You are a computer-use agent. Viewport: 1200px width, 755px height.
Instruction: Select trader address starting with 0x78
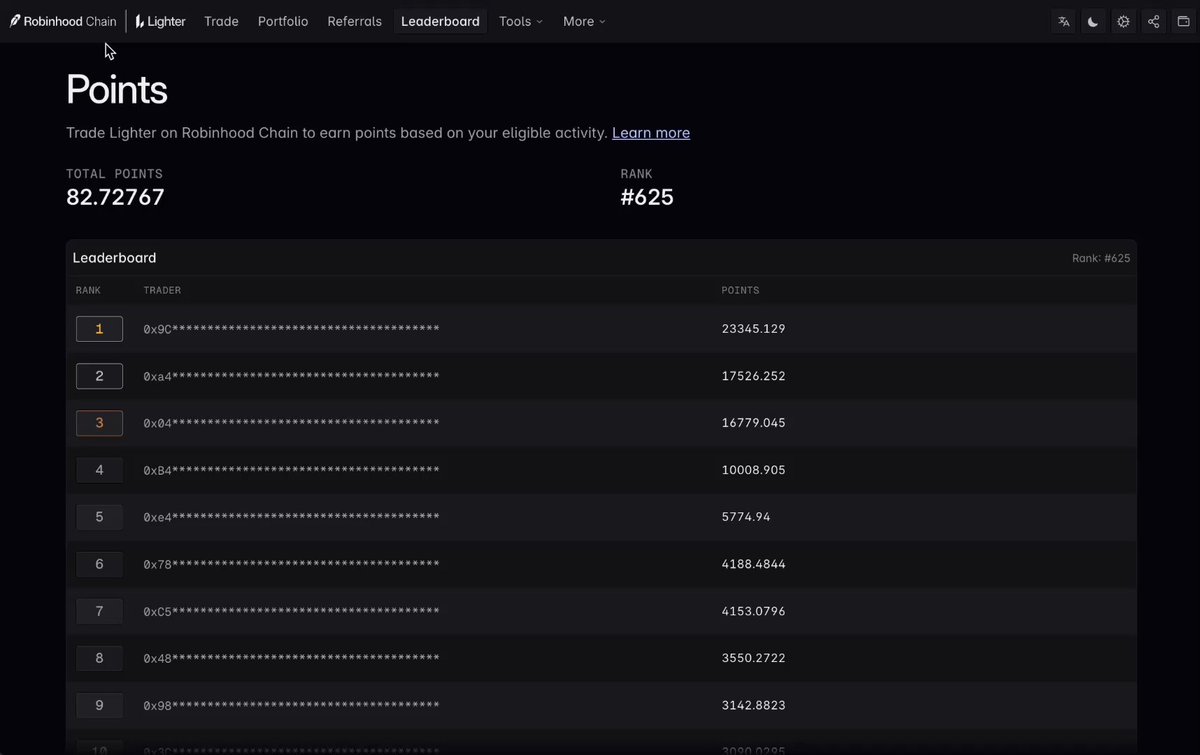coord(292,564)
